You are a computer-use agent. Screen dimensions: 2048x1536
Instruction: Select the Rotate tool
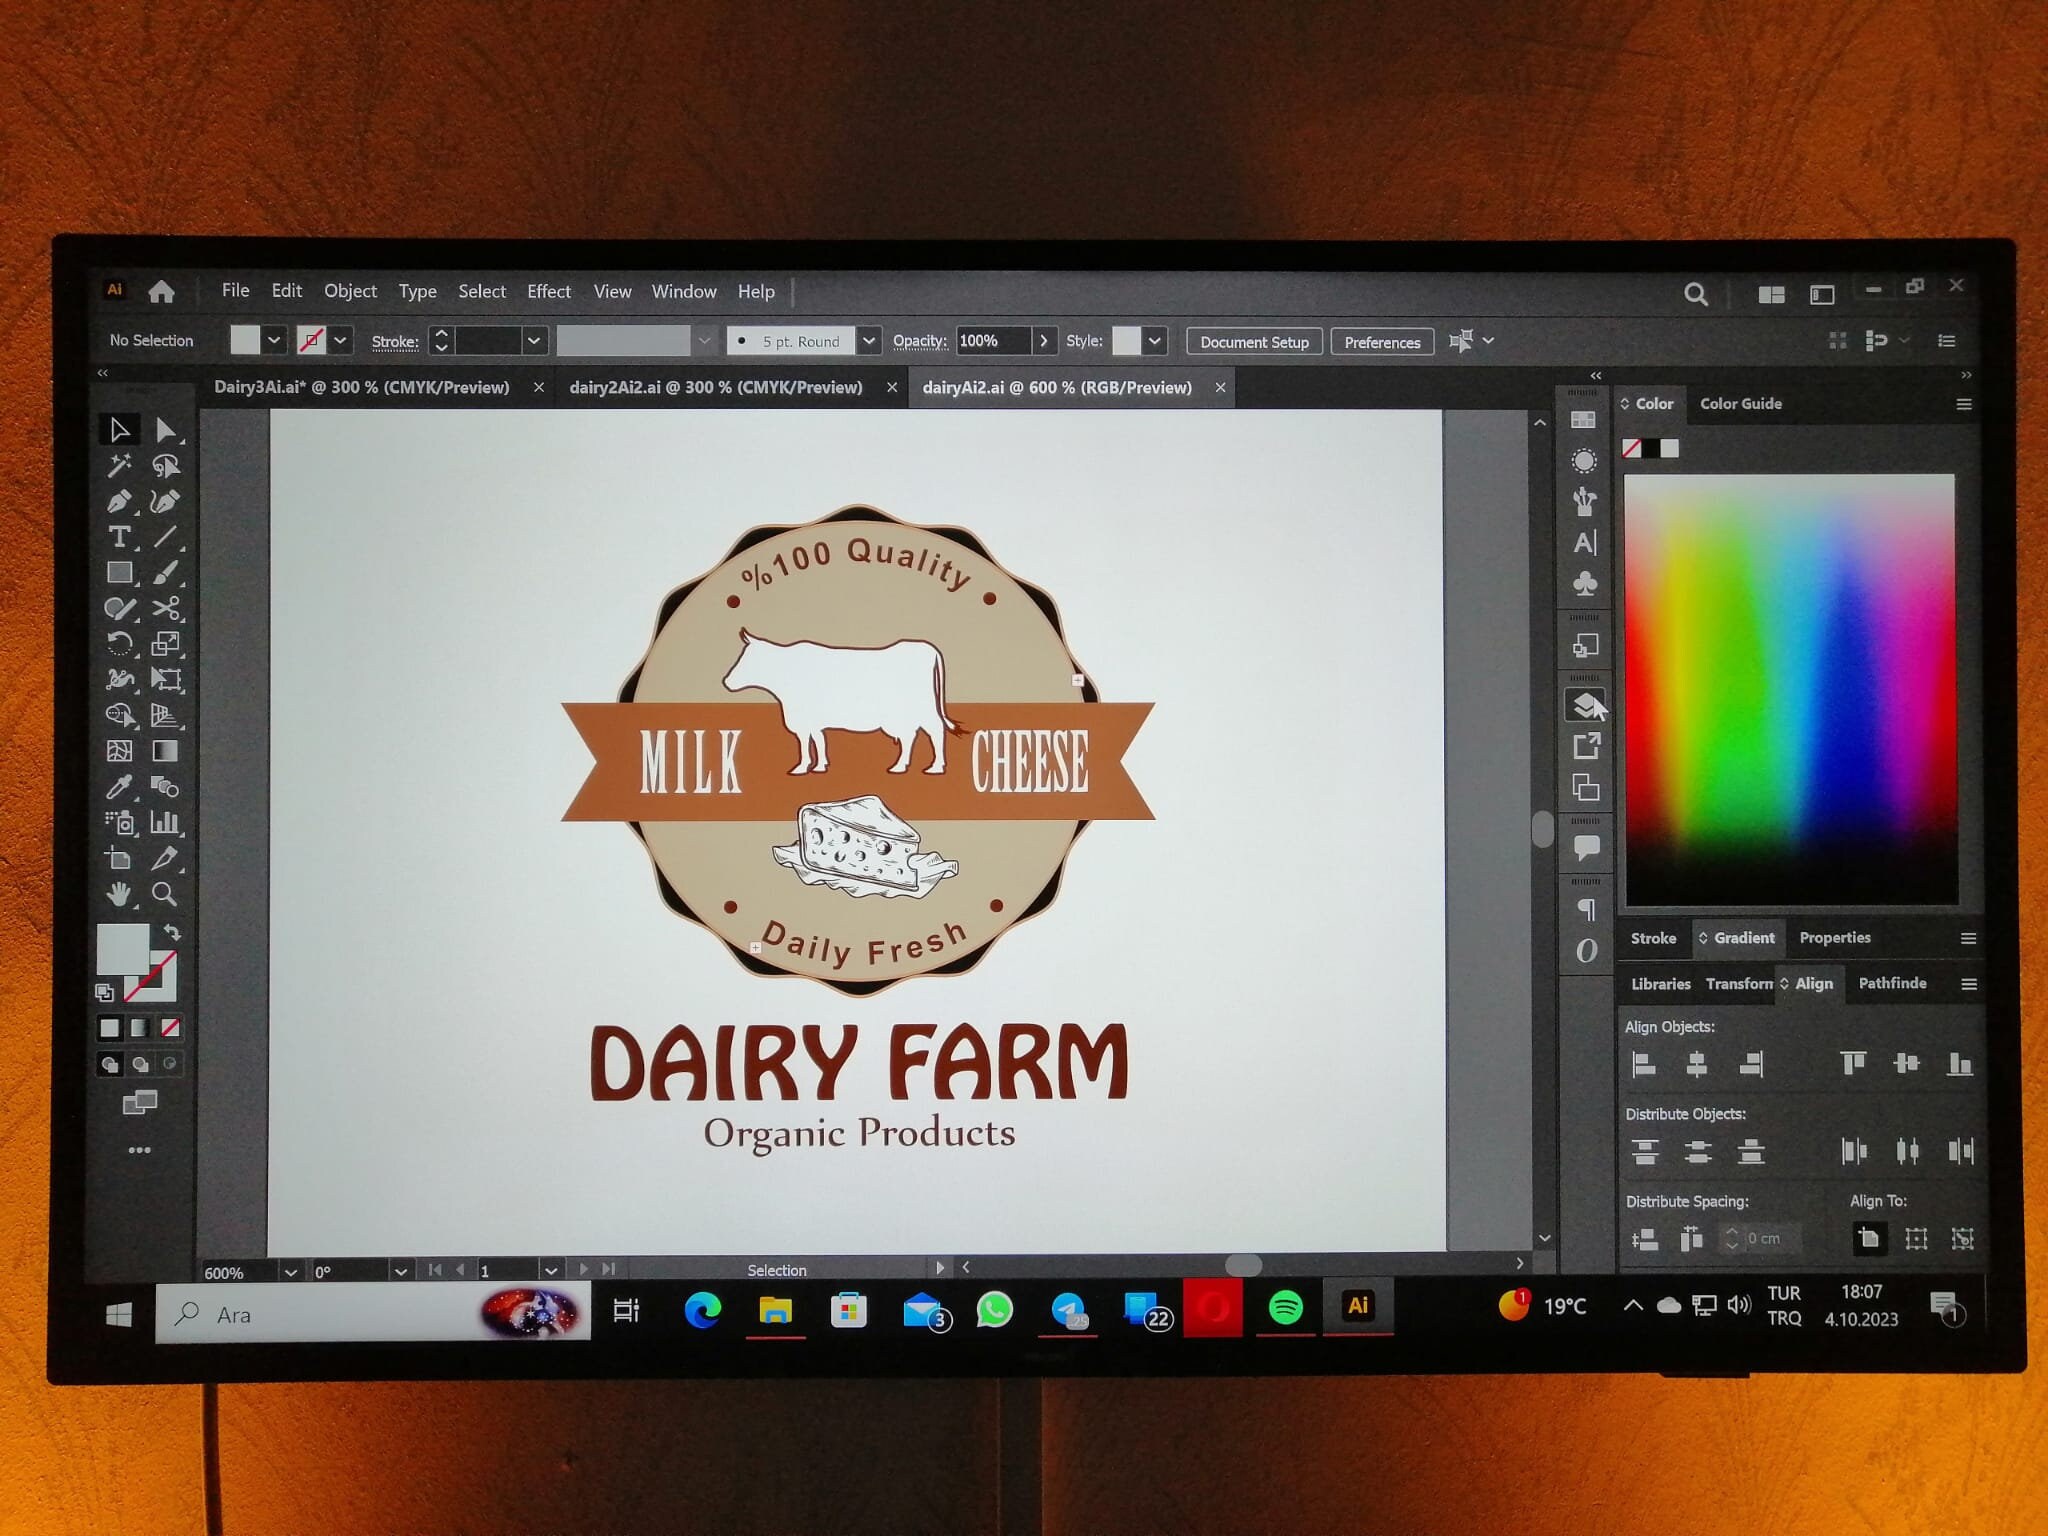[x=121, y=643]
